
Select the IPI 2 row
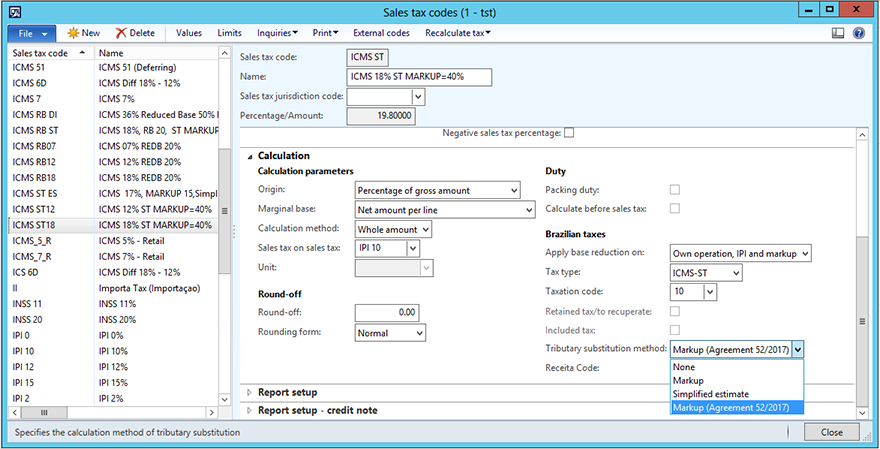pyautogui.click(x=113, y=398)
